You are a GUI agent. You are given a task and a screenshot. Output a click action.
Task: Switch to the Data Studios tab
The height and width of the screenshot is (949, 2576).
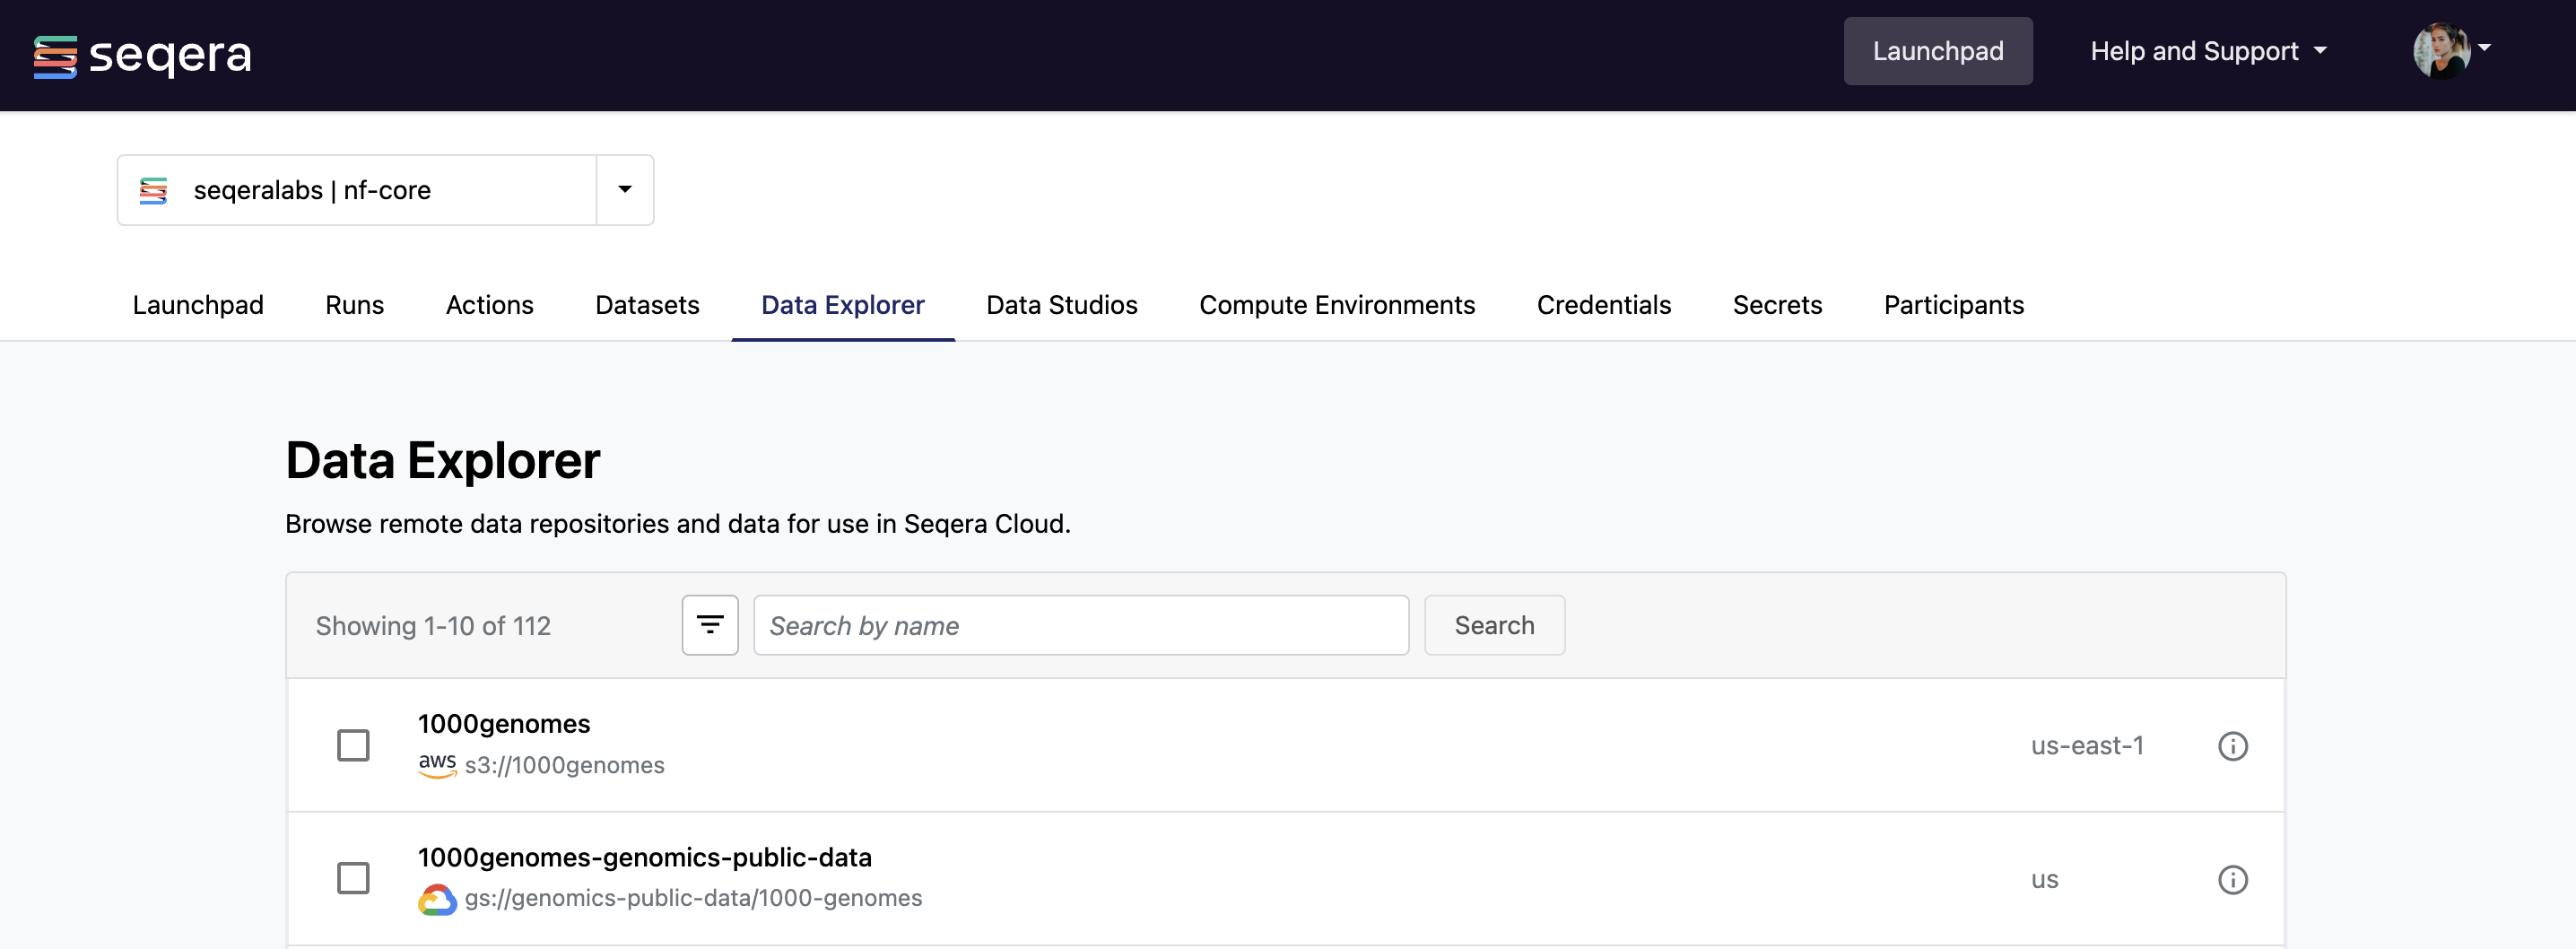coord(1061,305)
